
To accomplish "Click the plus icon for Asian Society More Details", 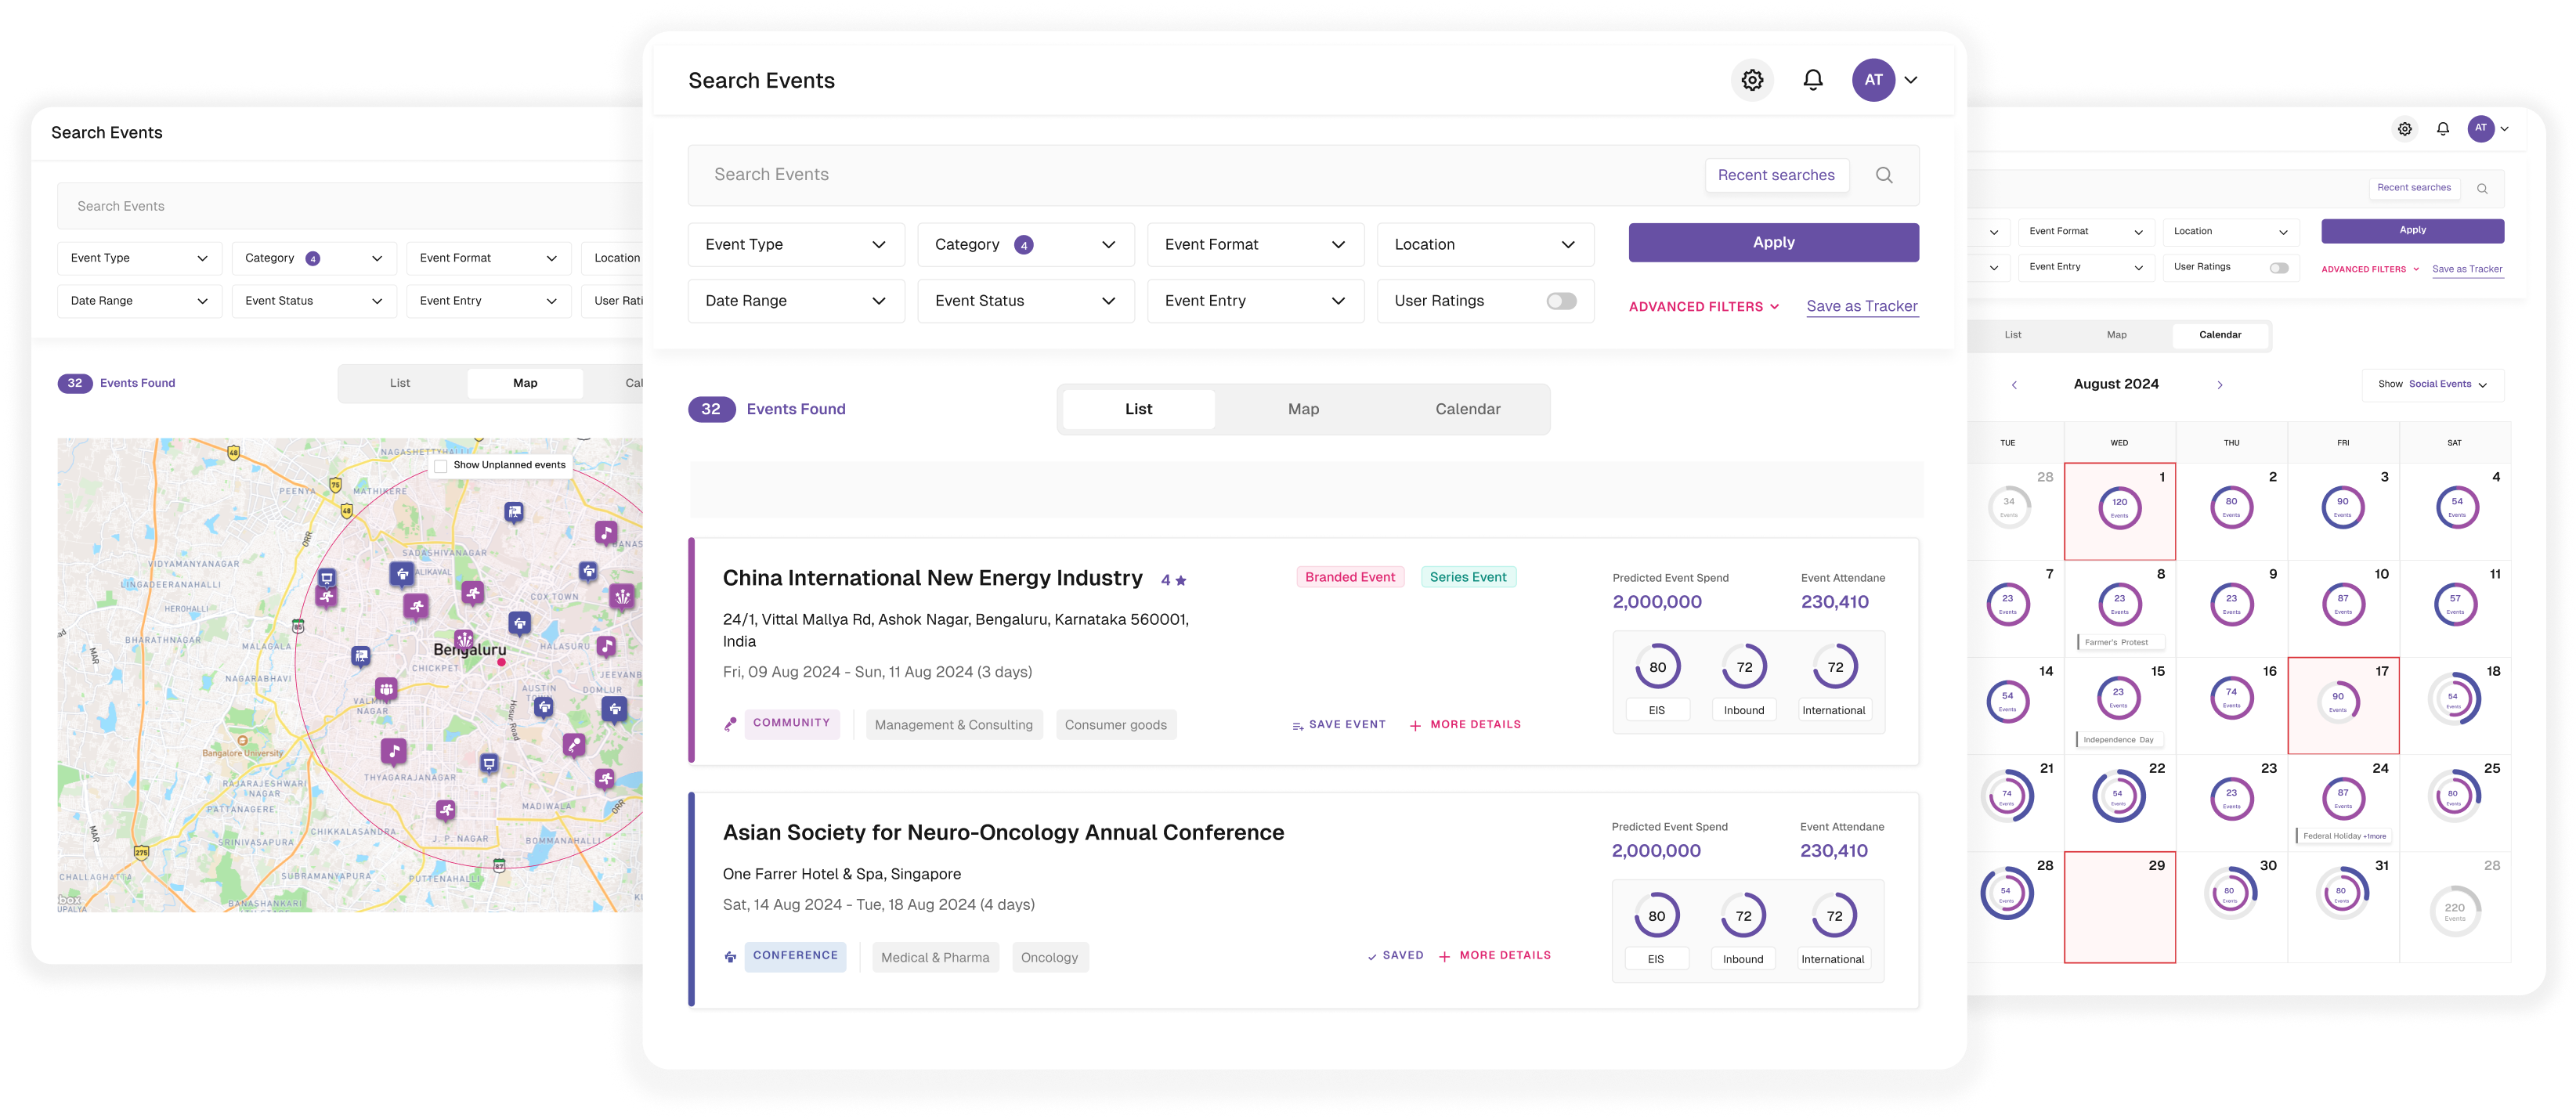I will [1444, 957].
